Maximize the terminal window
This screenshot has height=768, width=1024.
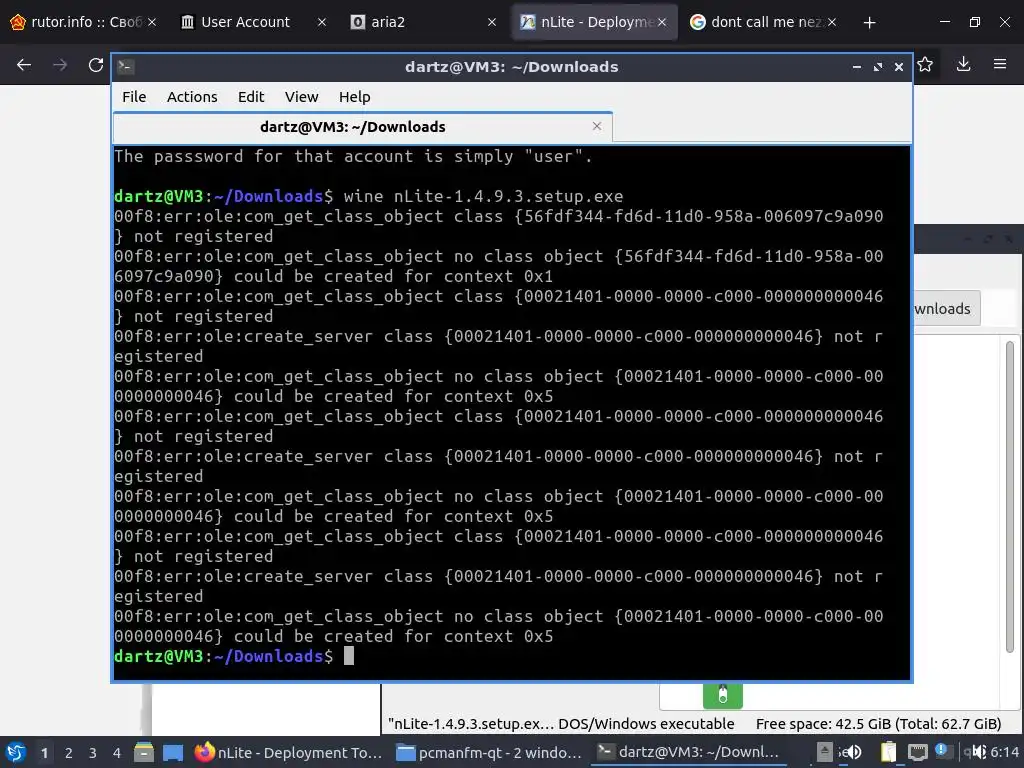click(878, 67)
